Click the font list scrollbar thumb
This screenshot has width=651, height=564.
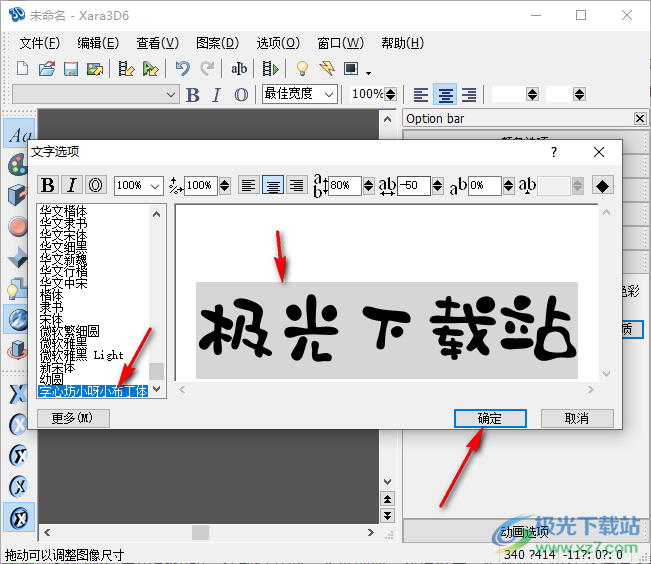coord(157,371)
